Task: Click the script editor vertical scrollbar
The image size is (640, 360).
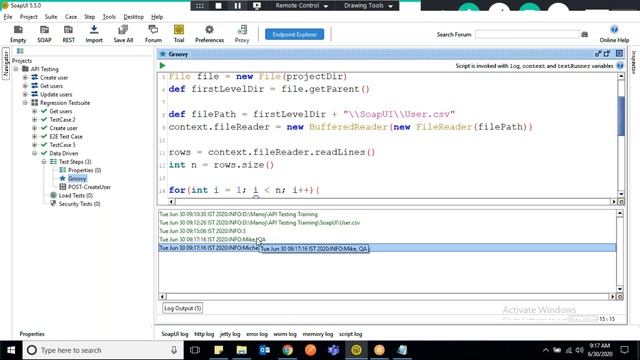Action: click(x=621, y=116)
